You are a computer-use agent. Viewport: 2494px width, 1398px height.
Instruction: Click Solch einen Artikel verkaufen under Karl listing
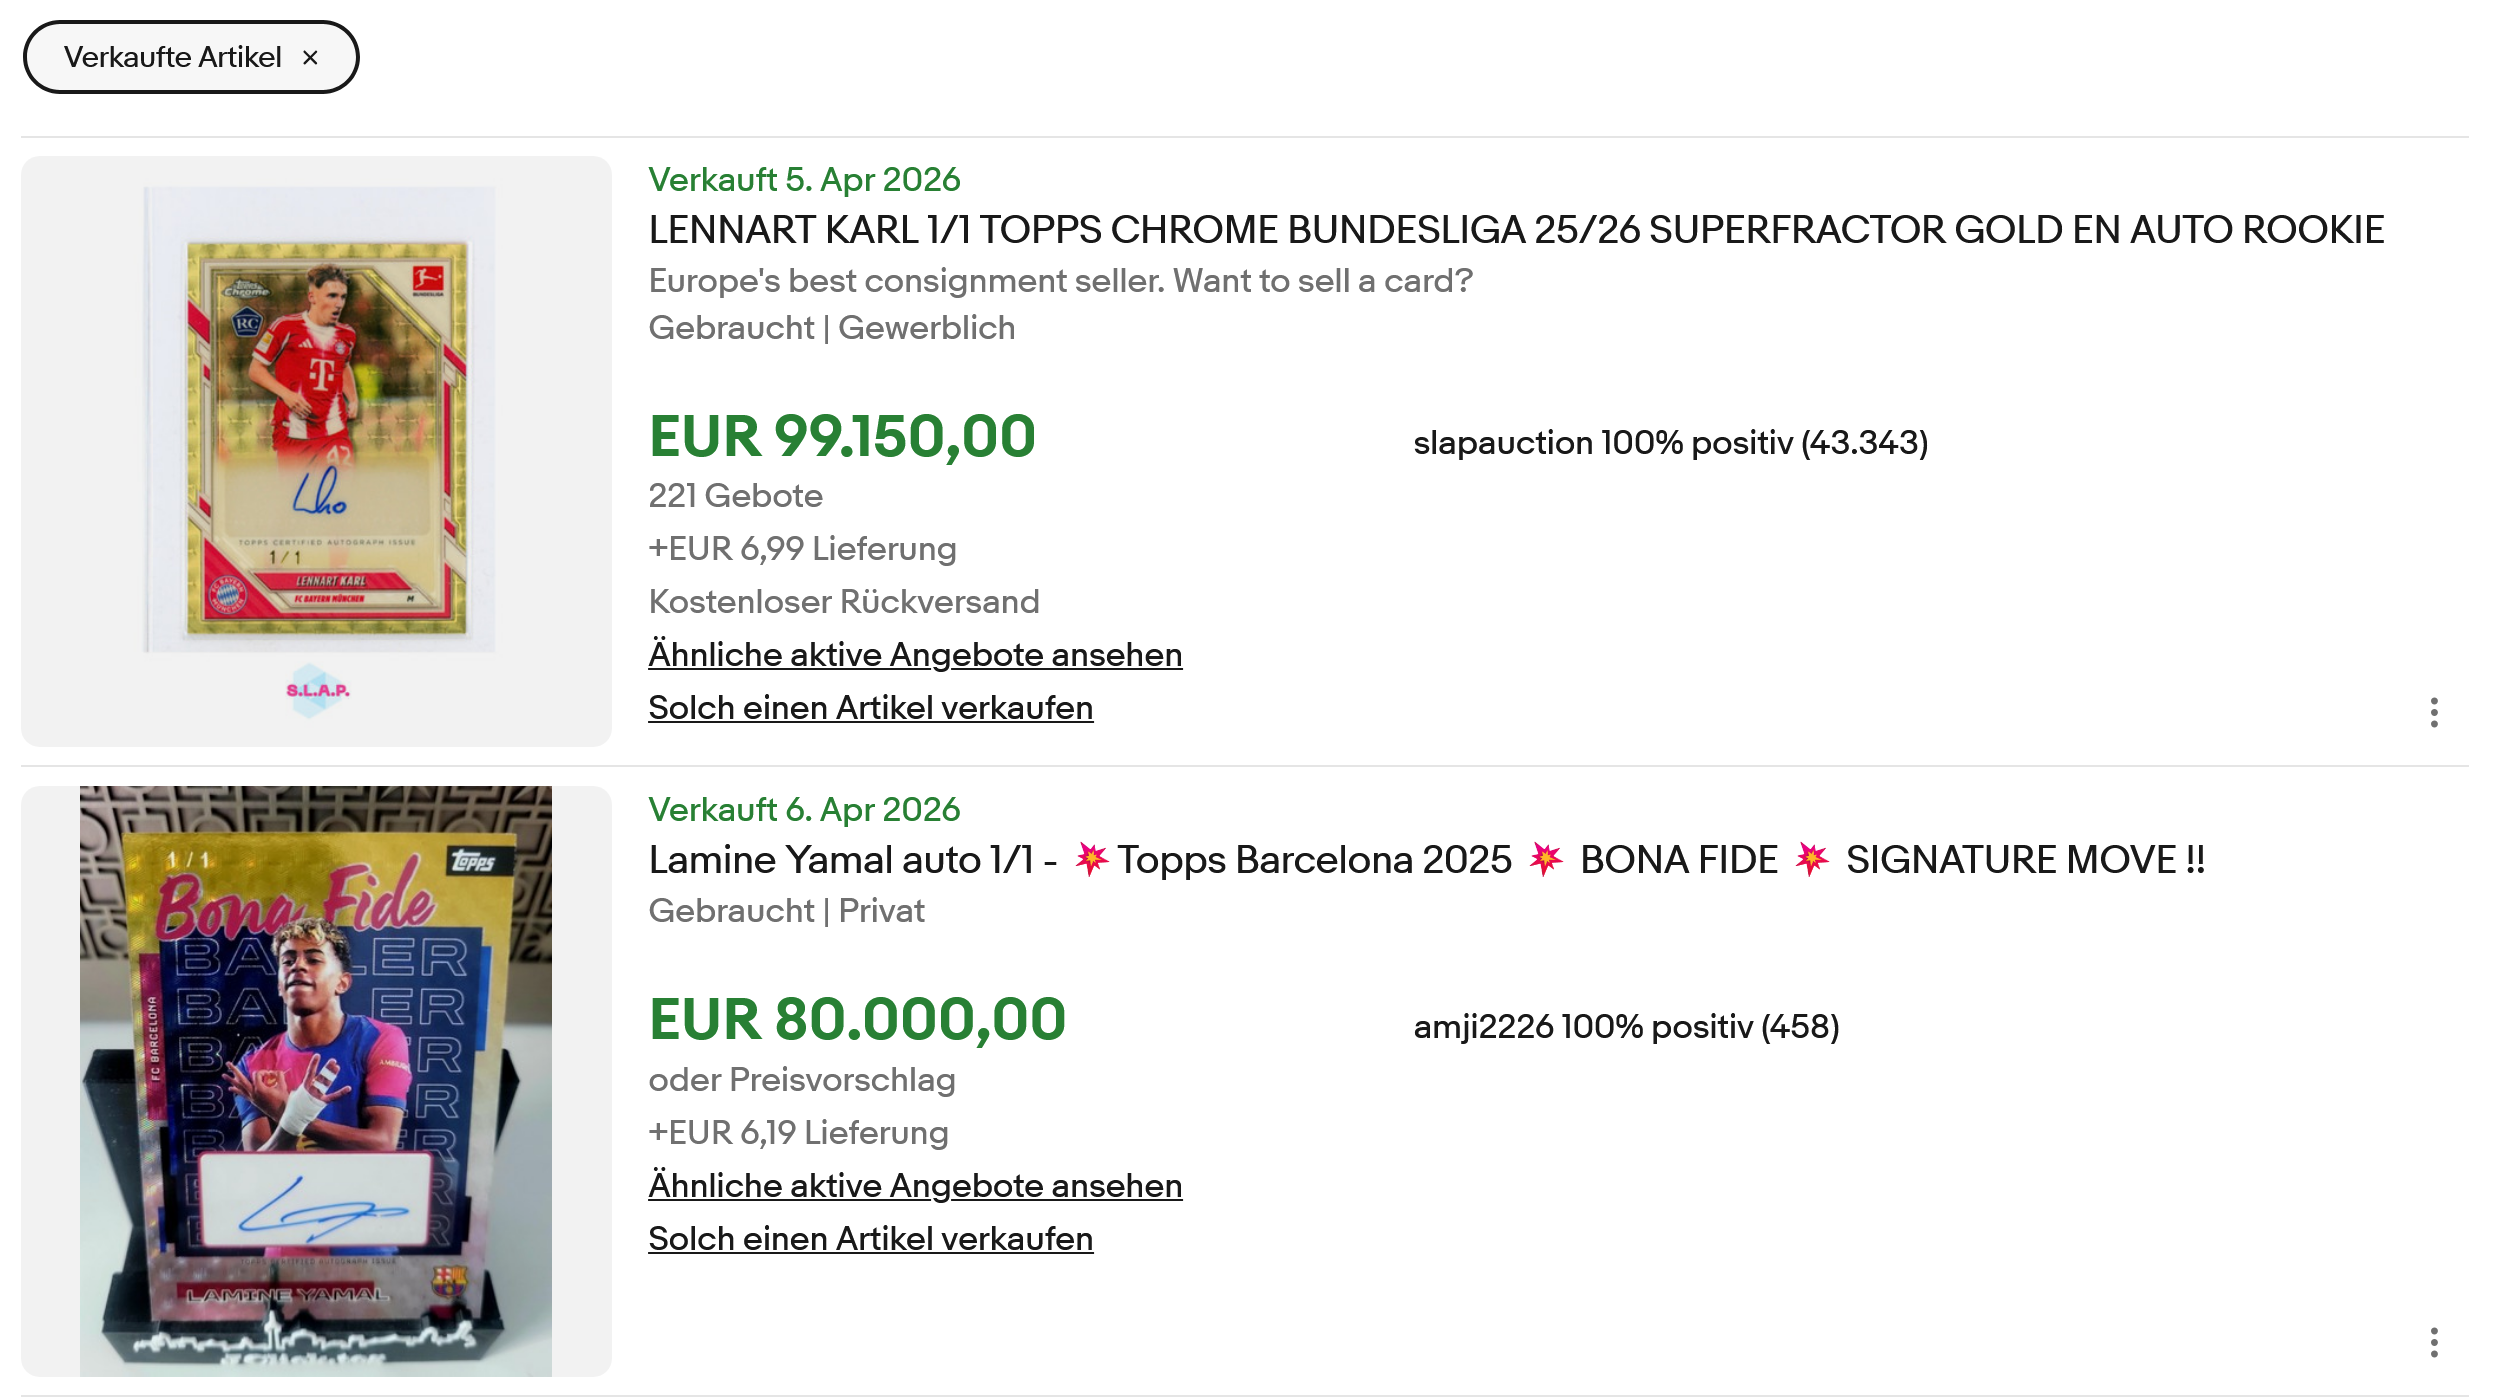870,707
